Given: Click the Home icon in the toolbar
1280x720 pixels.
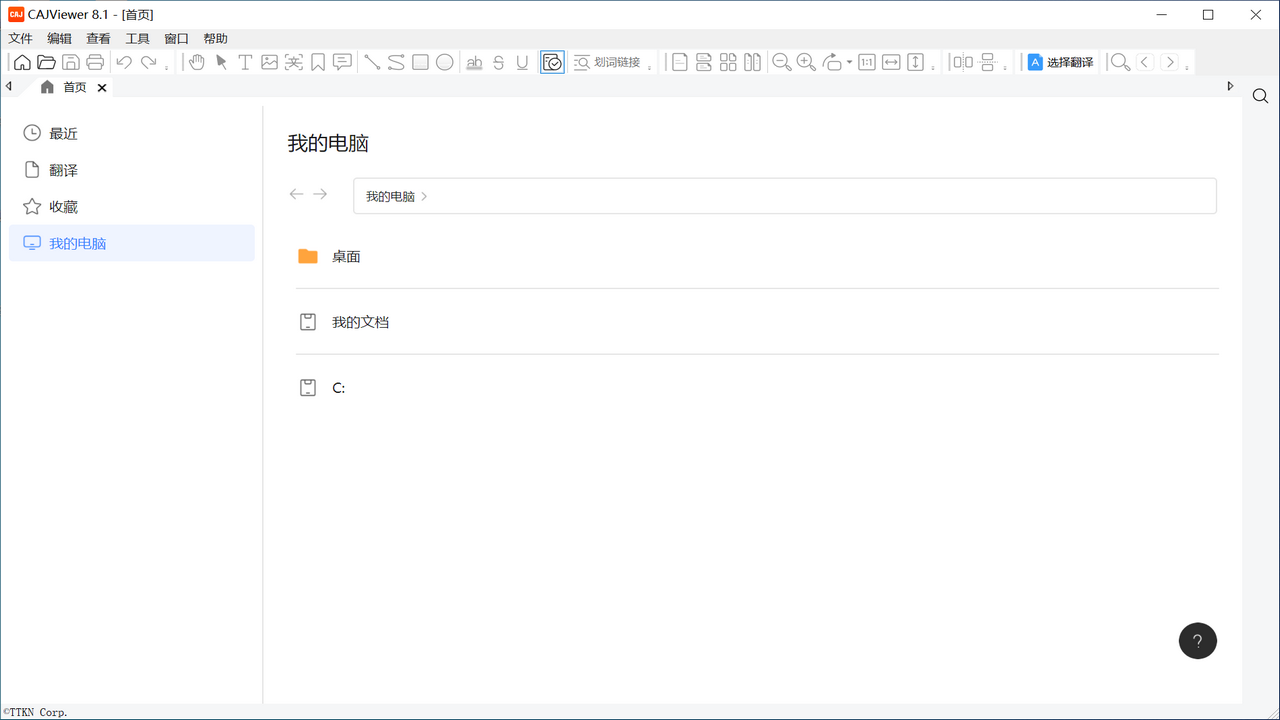Looking at the screenshot, I should 22,62.
